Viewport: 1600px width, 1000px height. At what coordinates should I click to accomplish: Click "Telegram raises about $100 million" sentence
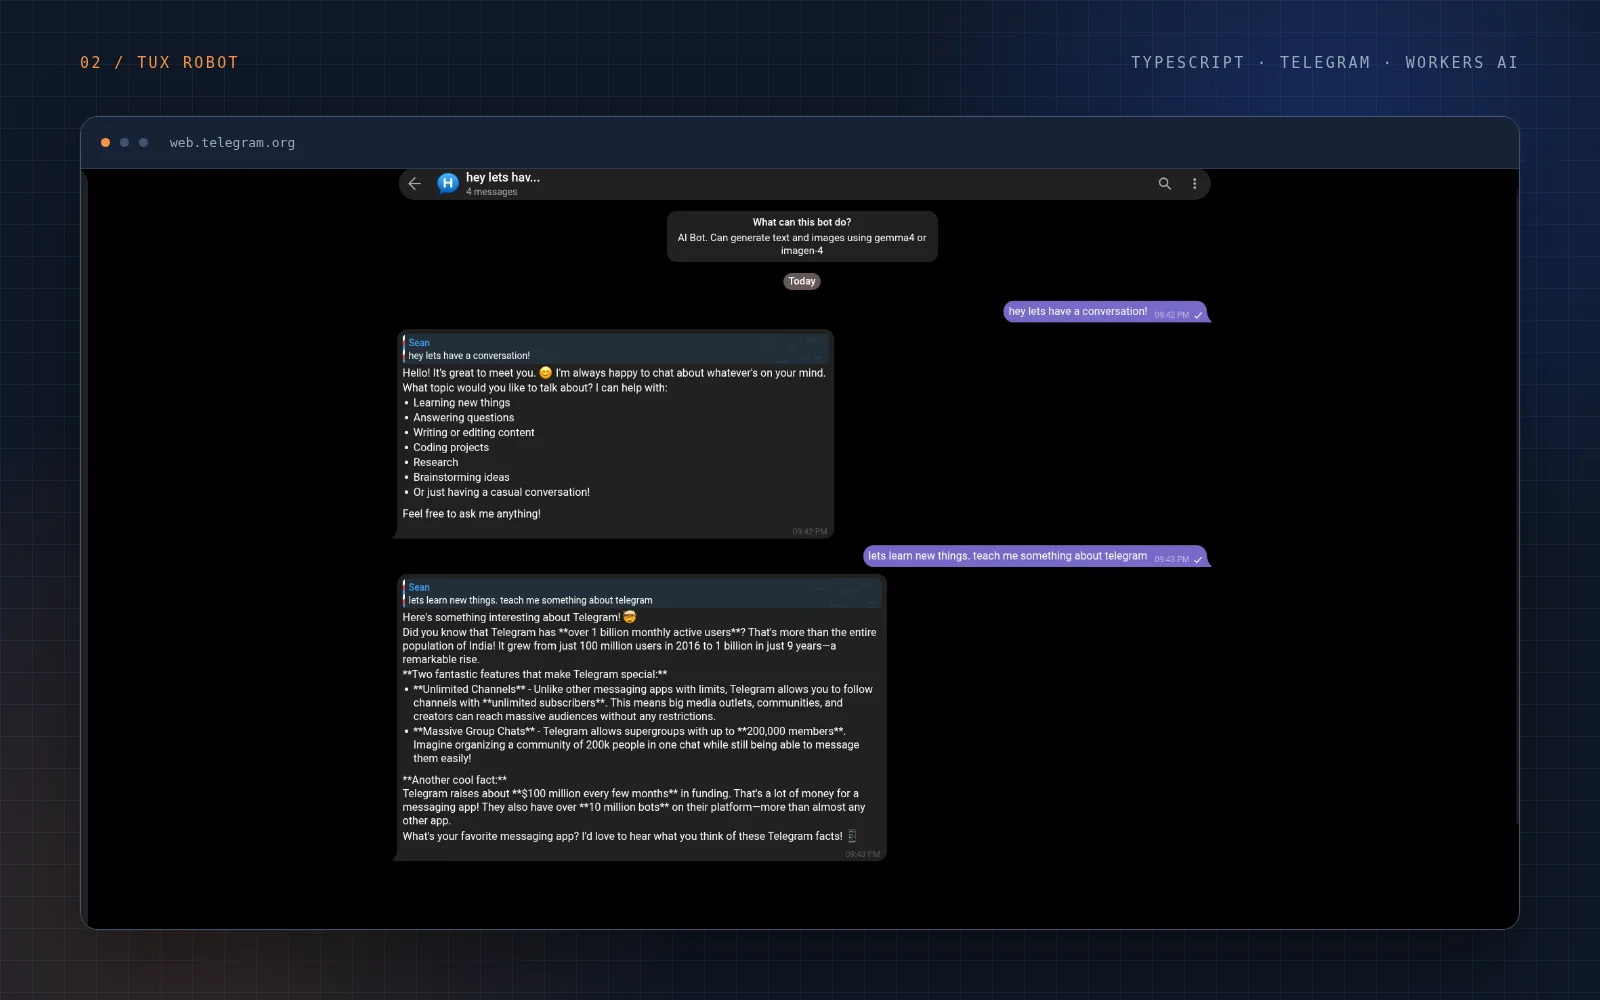coord(634,807)
